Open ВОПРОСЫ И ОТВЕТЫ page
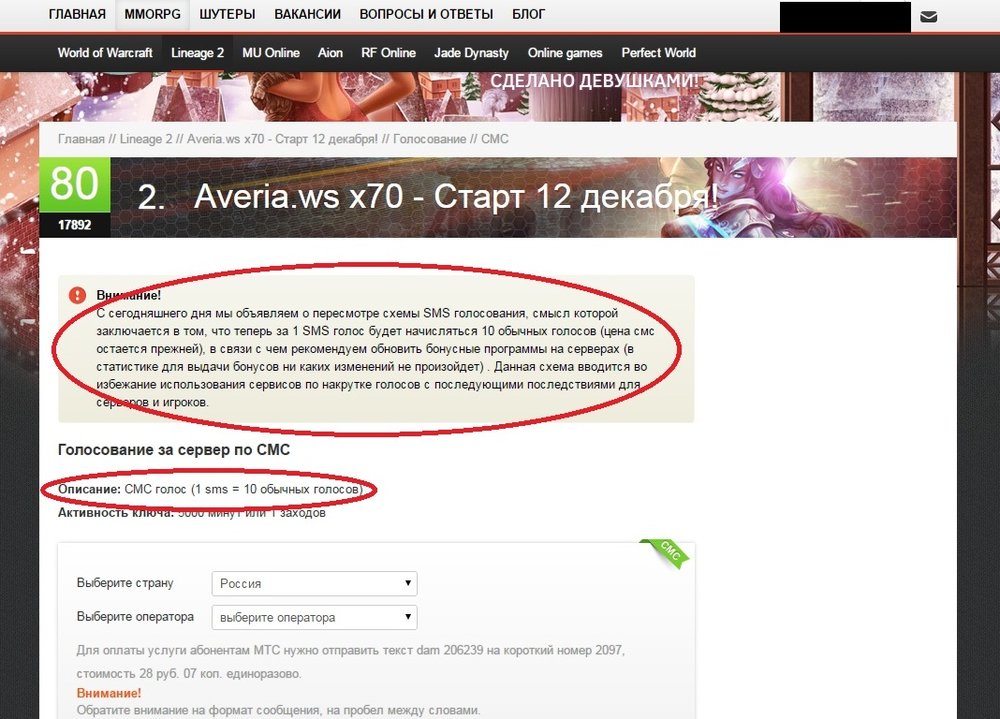This screenshot has width=1000, height=719. click(x=426, y=15)
